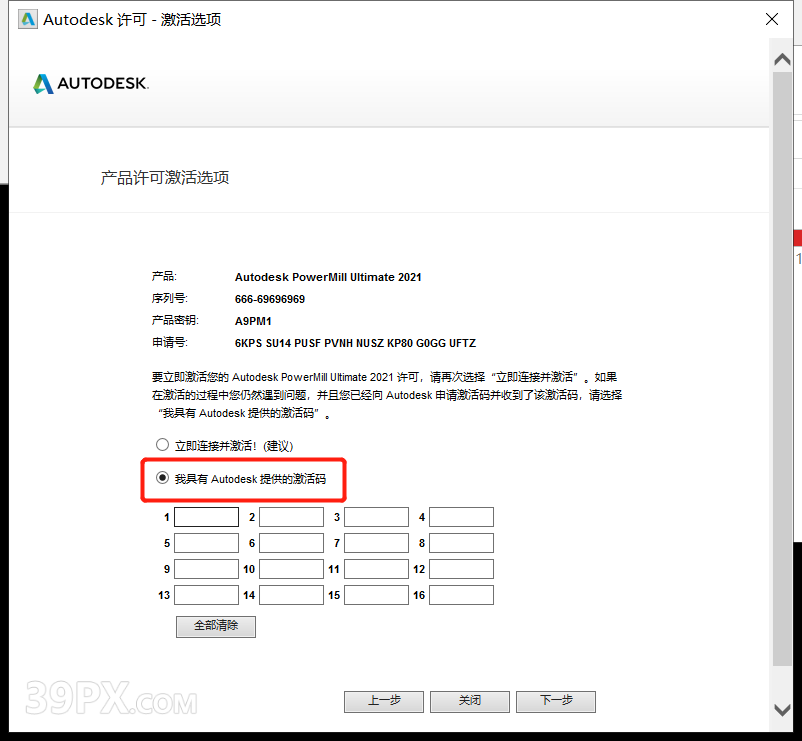Click the scrollbar down arrow

782,710
